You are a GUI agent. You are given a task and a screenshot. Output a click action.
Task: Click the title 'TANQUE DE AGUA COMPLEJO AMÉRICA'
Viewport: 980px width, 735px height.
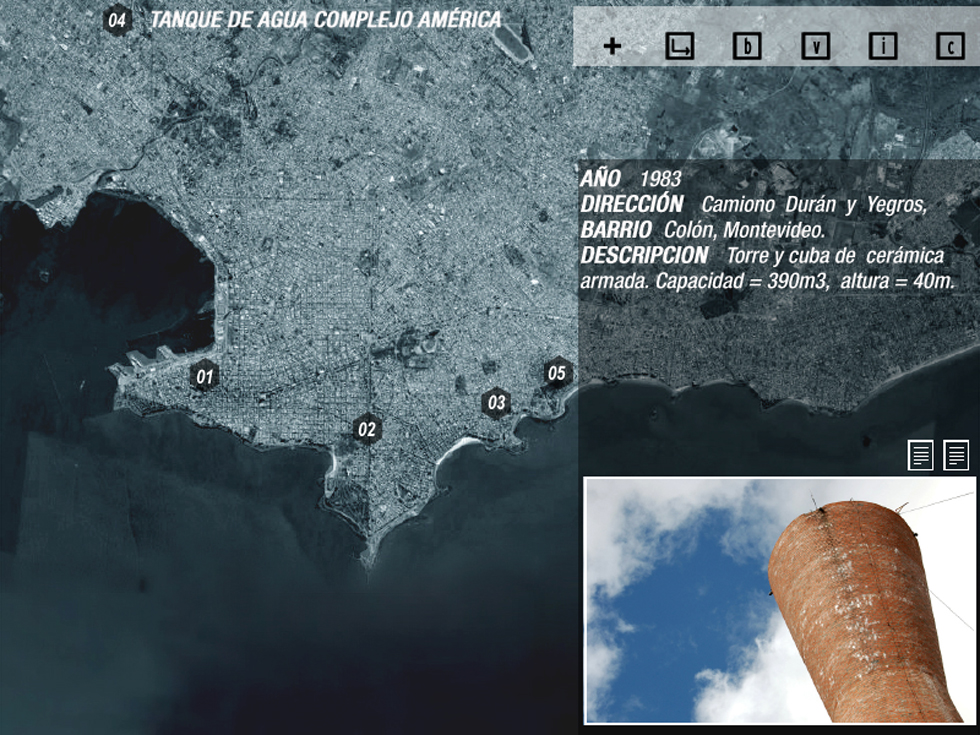point(326,20)
